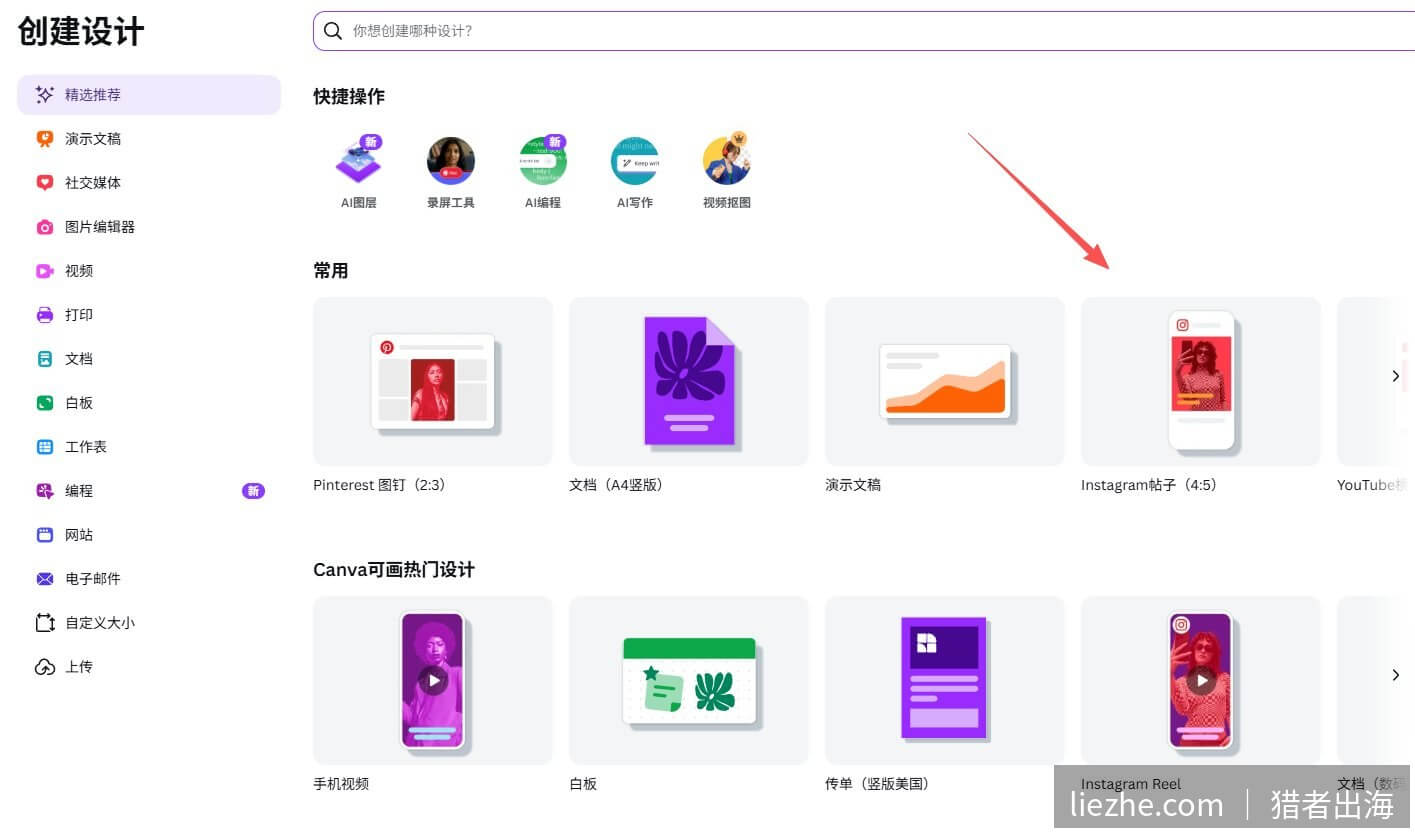Click the 自定义大小 resize icon
The width and height of the screenshot is (1415, 835).
coord(44,623)
